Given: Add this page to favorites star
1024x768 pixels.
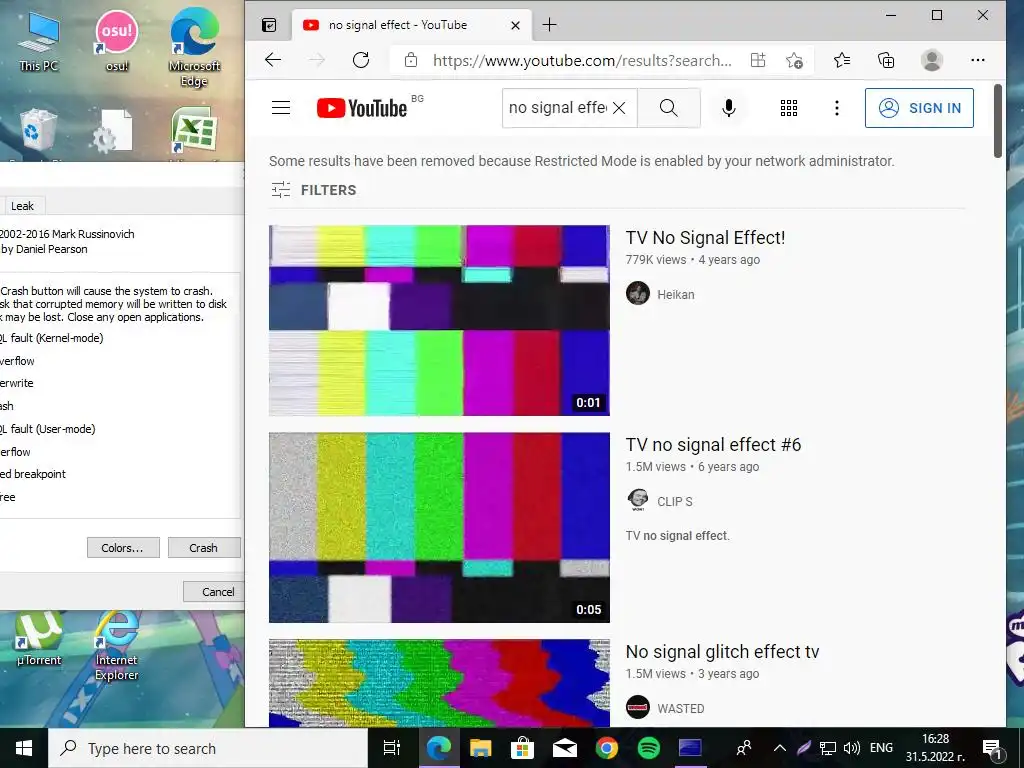Looking at the screenshot, I should pyautogui.click(x=794, y=61).
